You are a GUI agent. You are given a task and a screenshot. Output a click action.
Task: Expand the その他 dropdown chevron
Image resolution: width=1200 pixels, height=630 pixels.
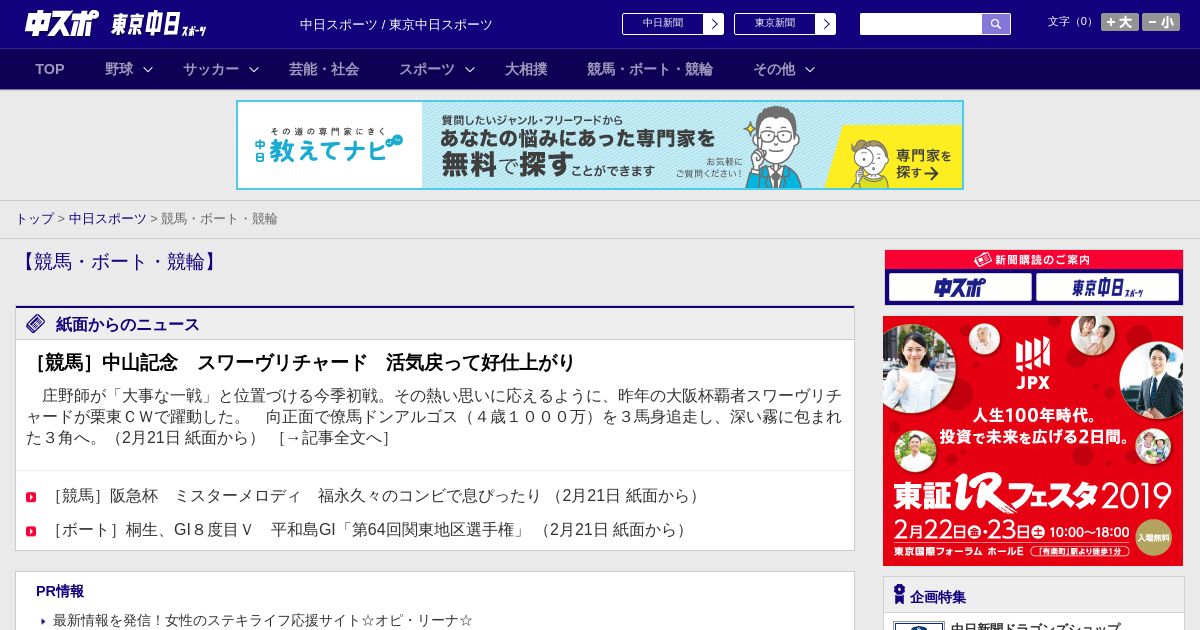(x=810, y=69)
